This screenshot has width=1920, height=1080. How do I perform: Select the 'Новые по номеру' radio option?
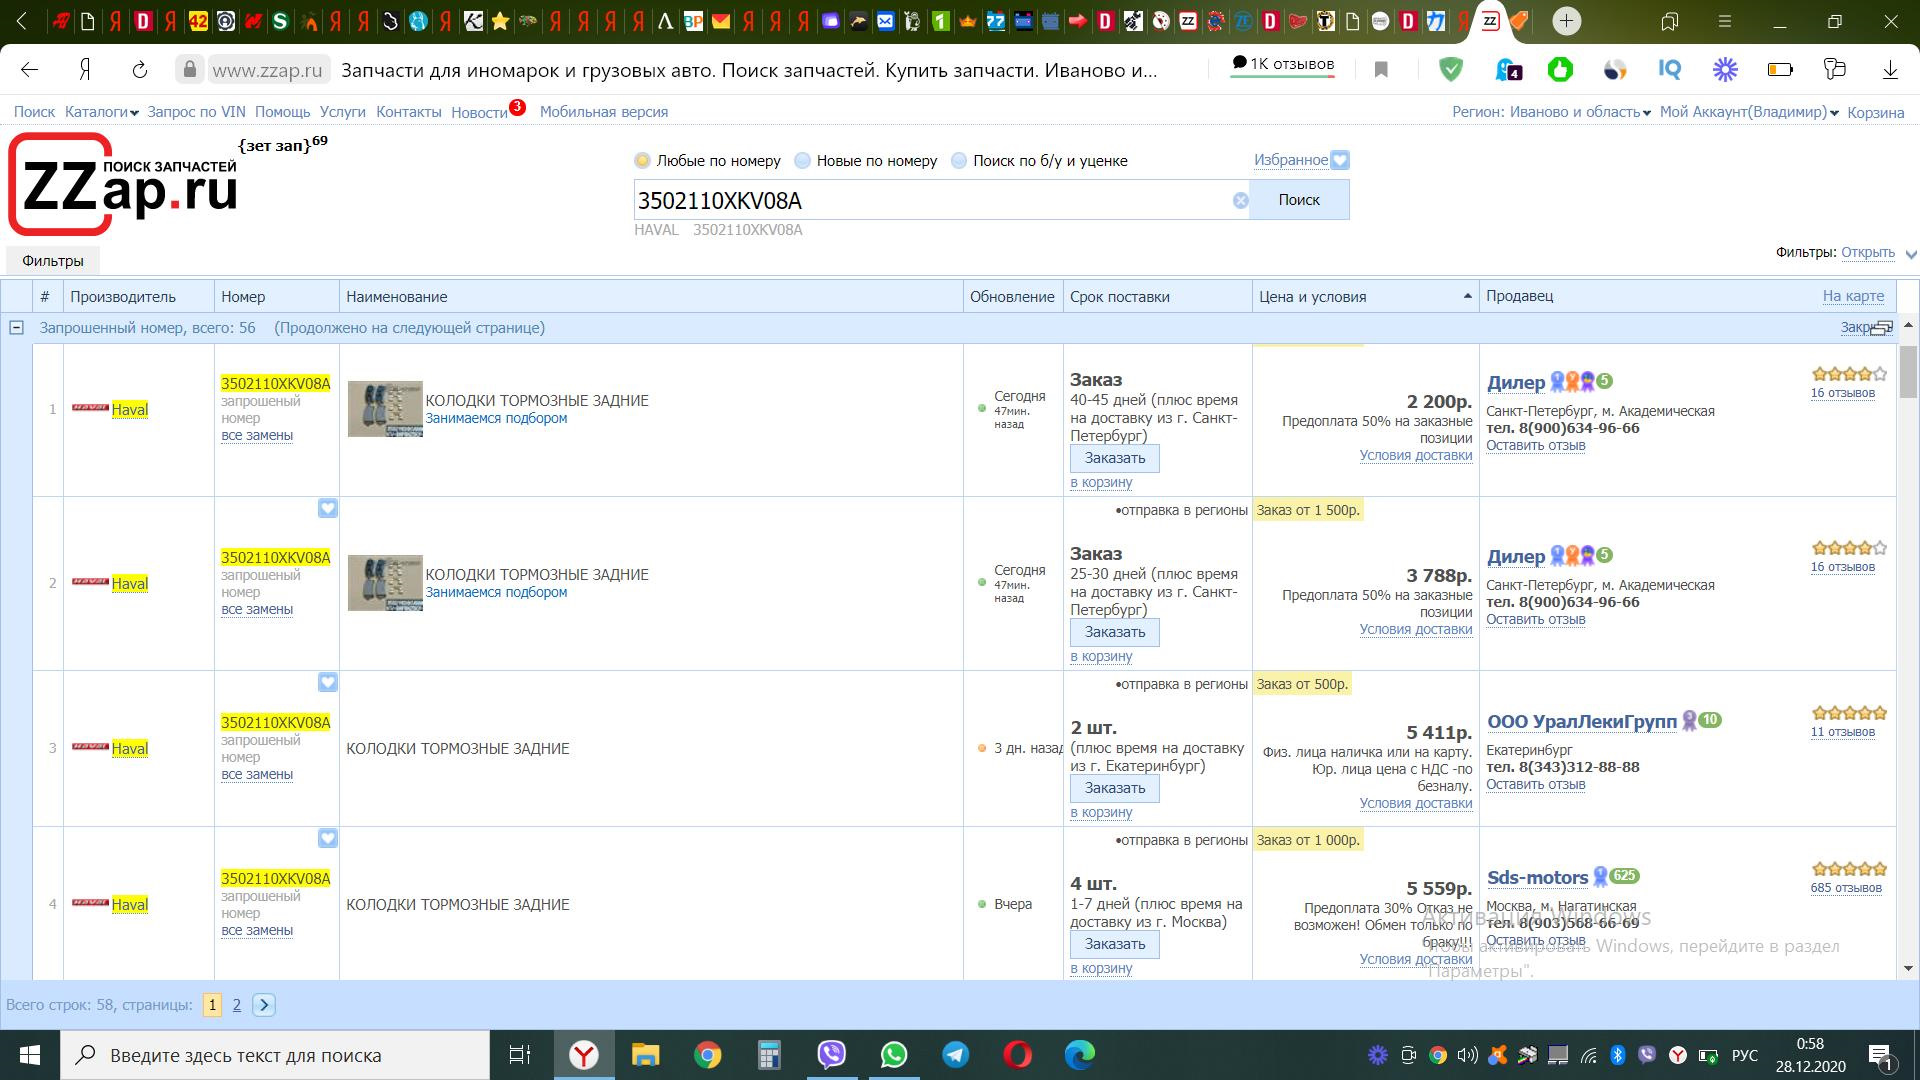[802, 160]
